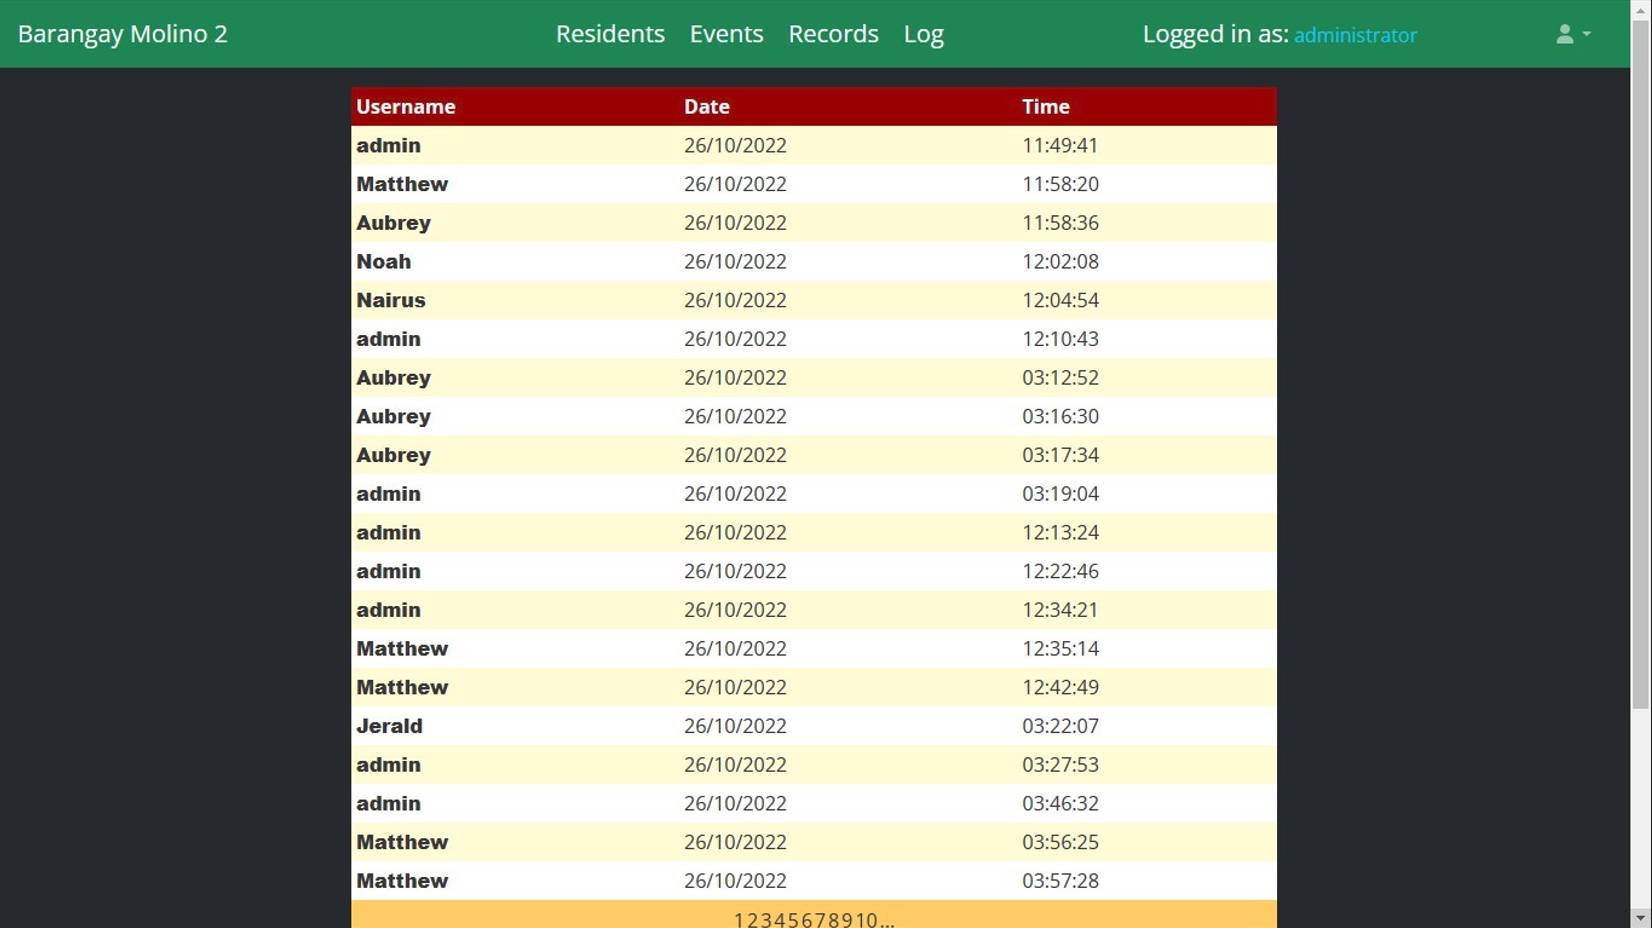Viewport: 1652px width, 928px height.
Task: Click the Date column header
Action: pos(706,107)
